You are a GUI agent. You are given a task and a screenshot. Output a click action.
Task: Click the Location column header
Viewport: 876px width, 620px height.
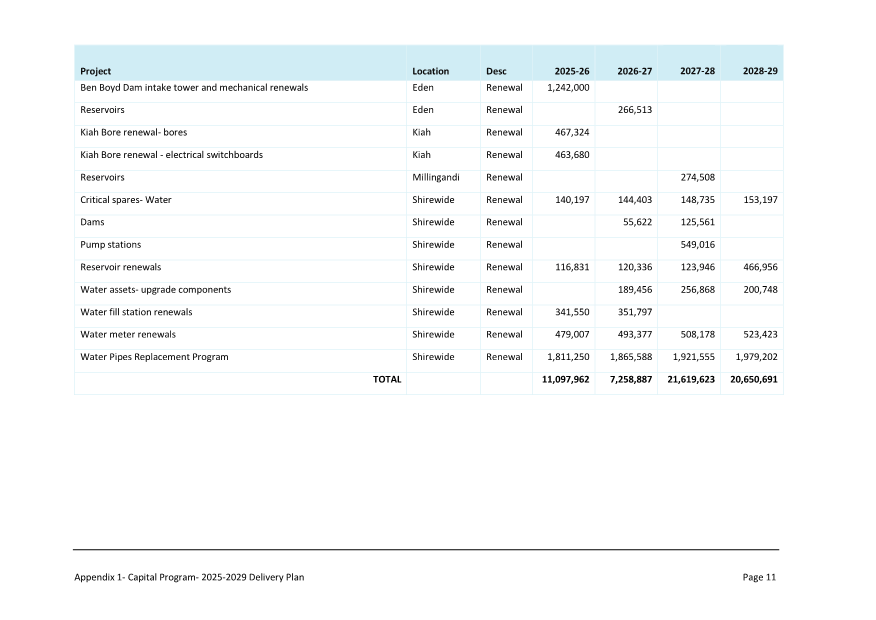pos(430,71)
